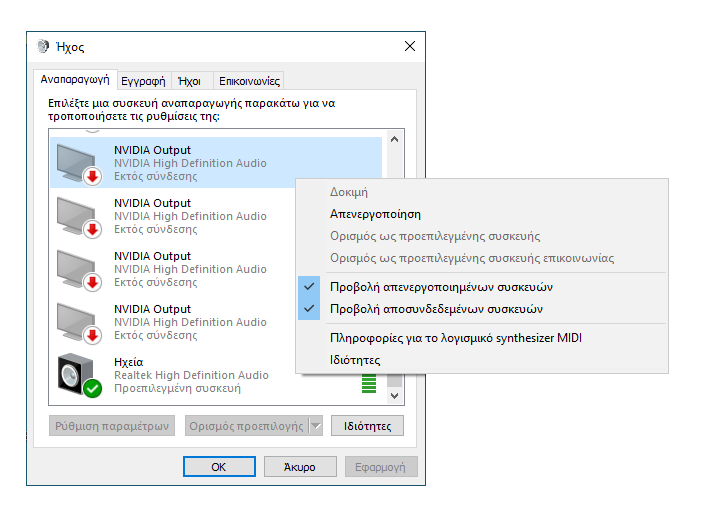Screen dimensions: 702x515
Task: Click the Άκυρο button
Action: point(300,467)
